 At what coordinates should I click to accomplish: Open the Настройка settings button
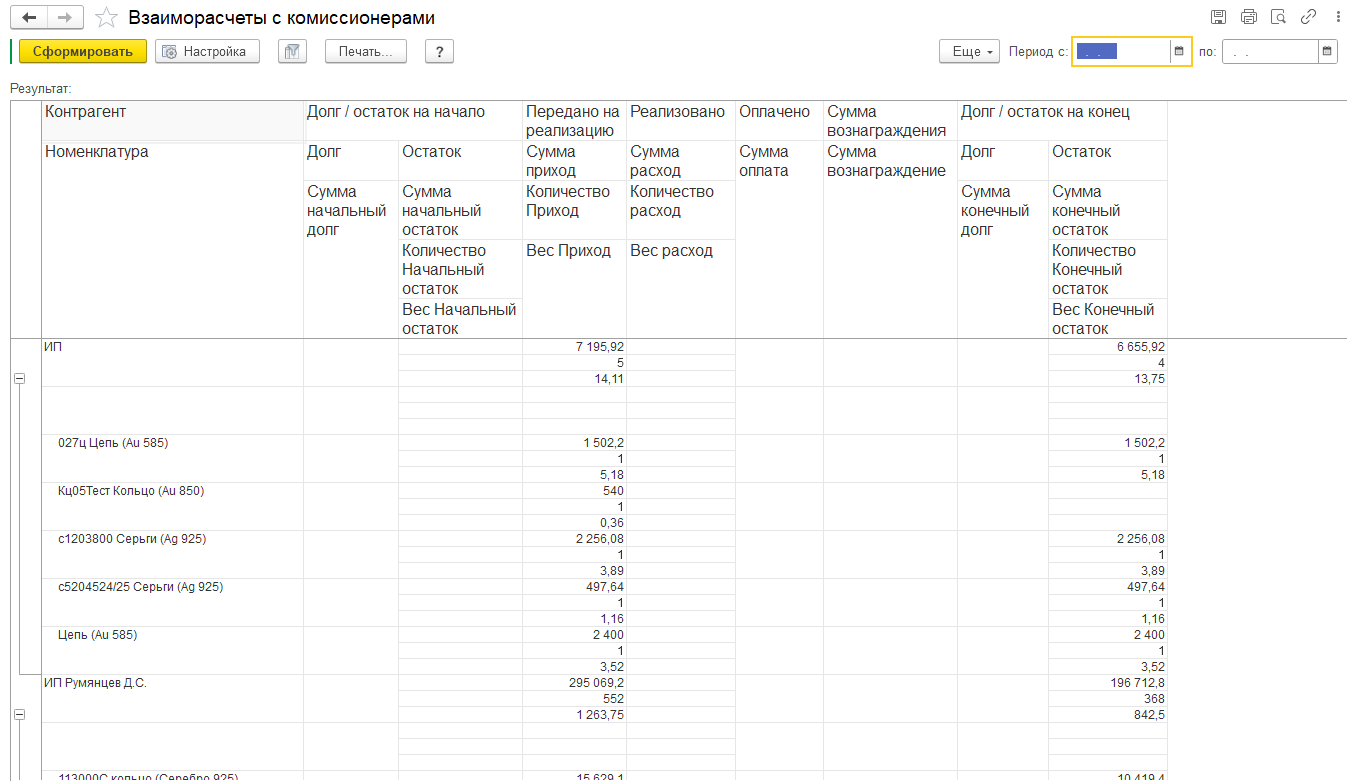[x=207, y=52]
